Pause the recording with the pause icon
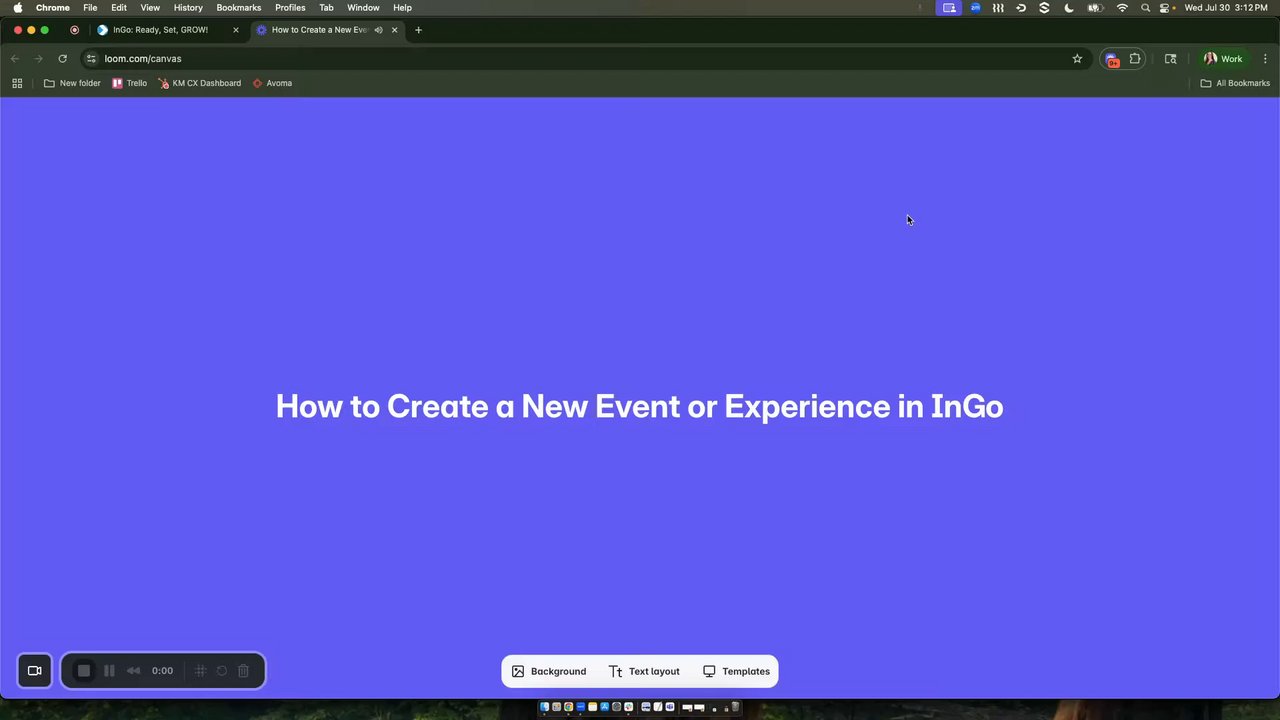The image size is (1280, 720). 109,671
